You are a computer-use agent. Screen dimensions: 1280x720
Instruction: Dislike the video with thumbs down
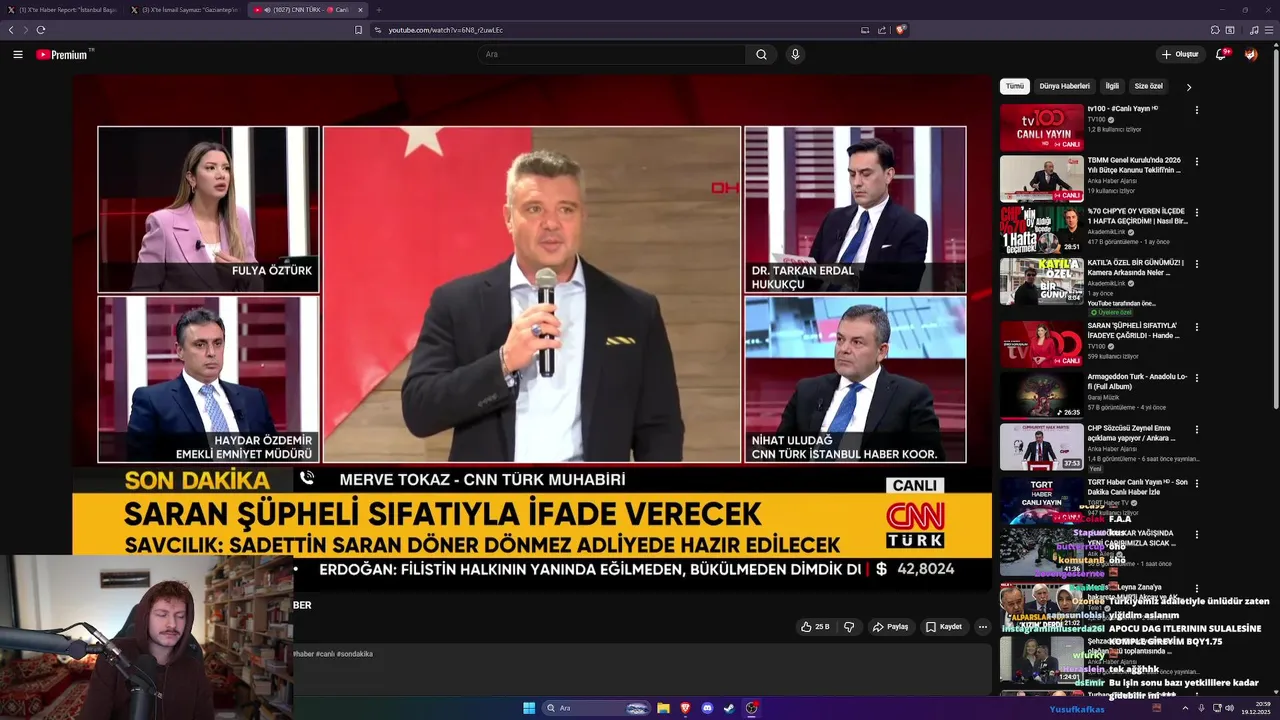(x=849, y=627)
